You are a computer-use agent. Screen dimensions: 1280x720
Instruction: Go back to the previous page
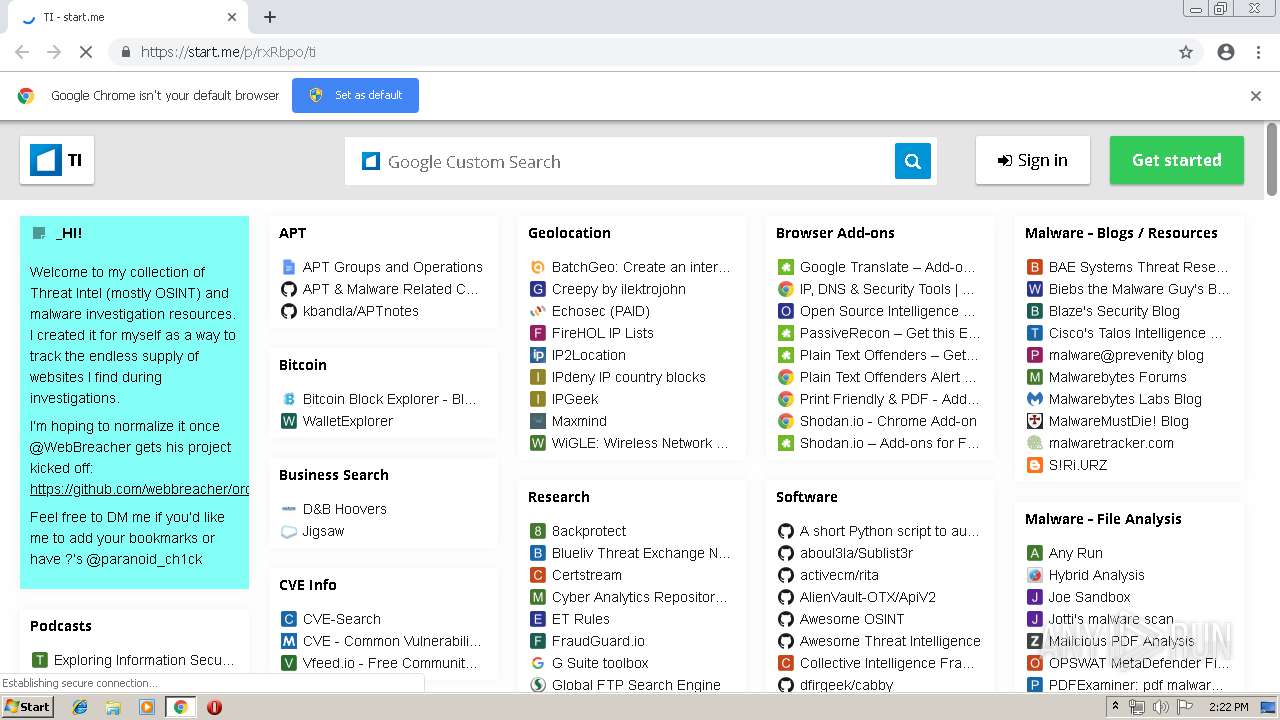pyautogui.click(x=22, y=52)
